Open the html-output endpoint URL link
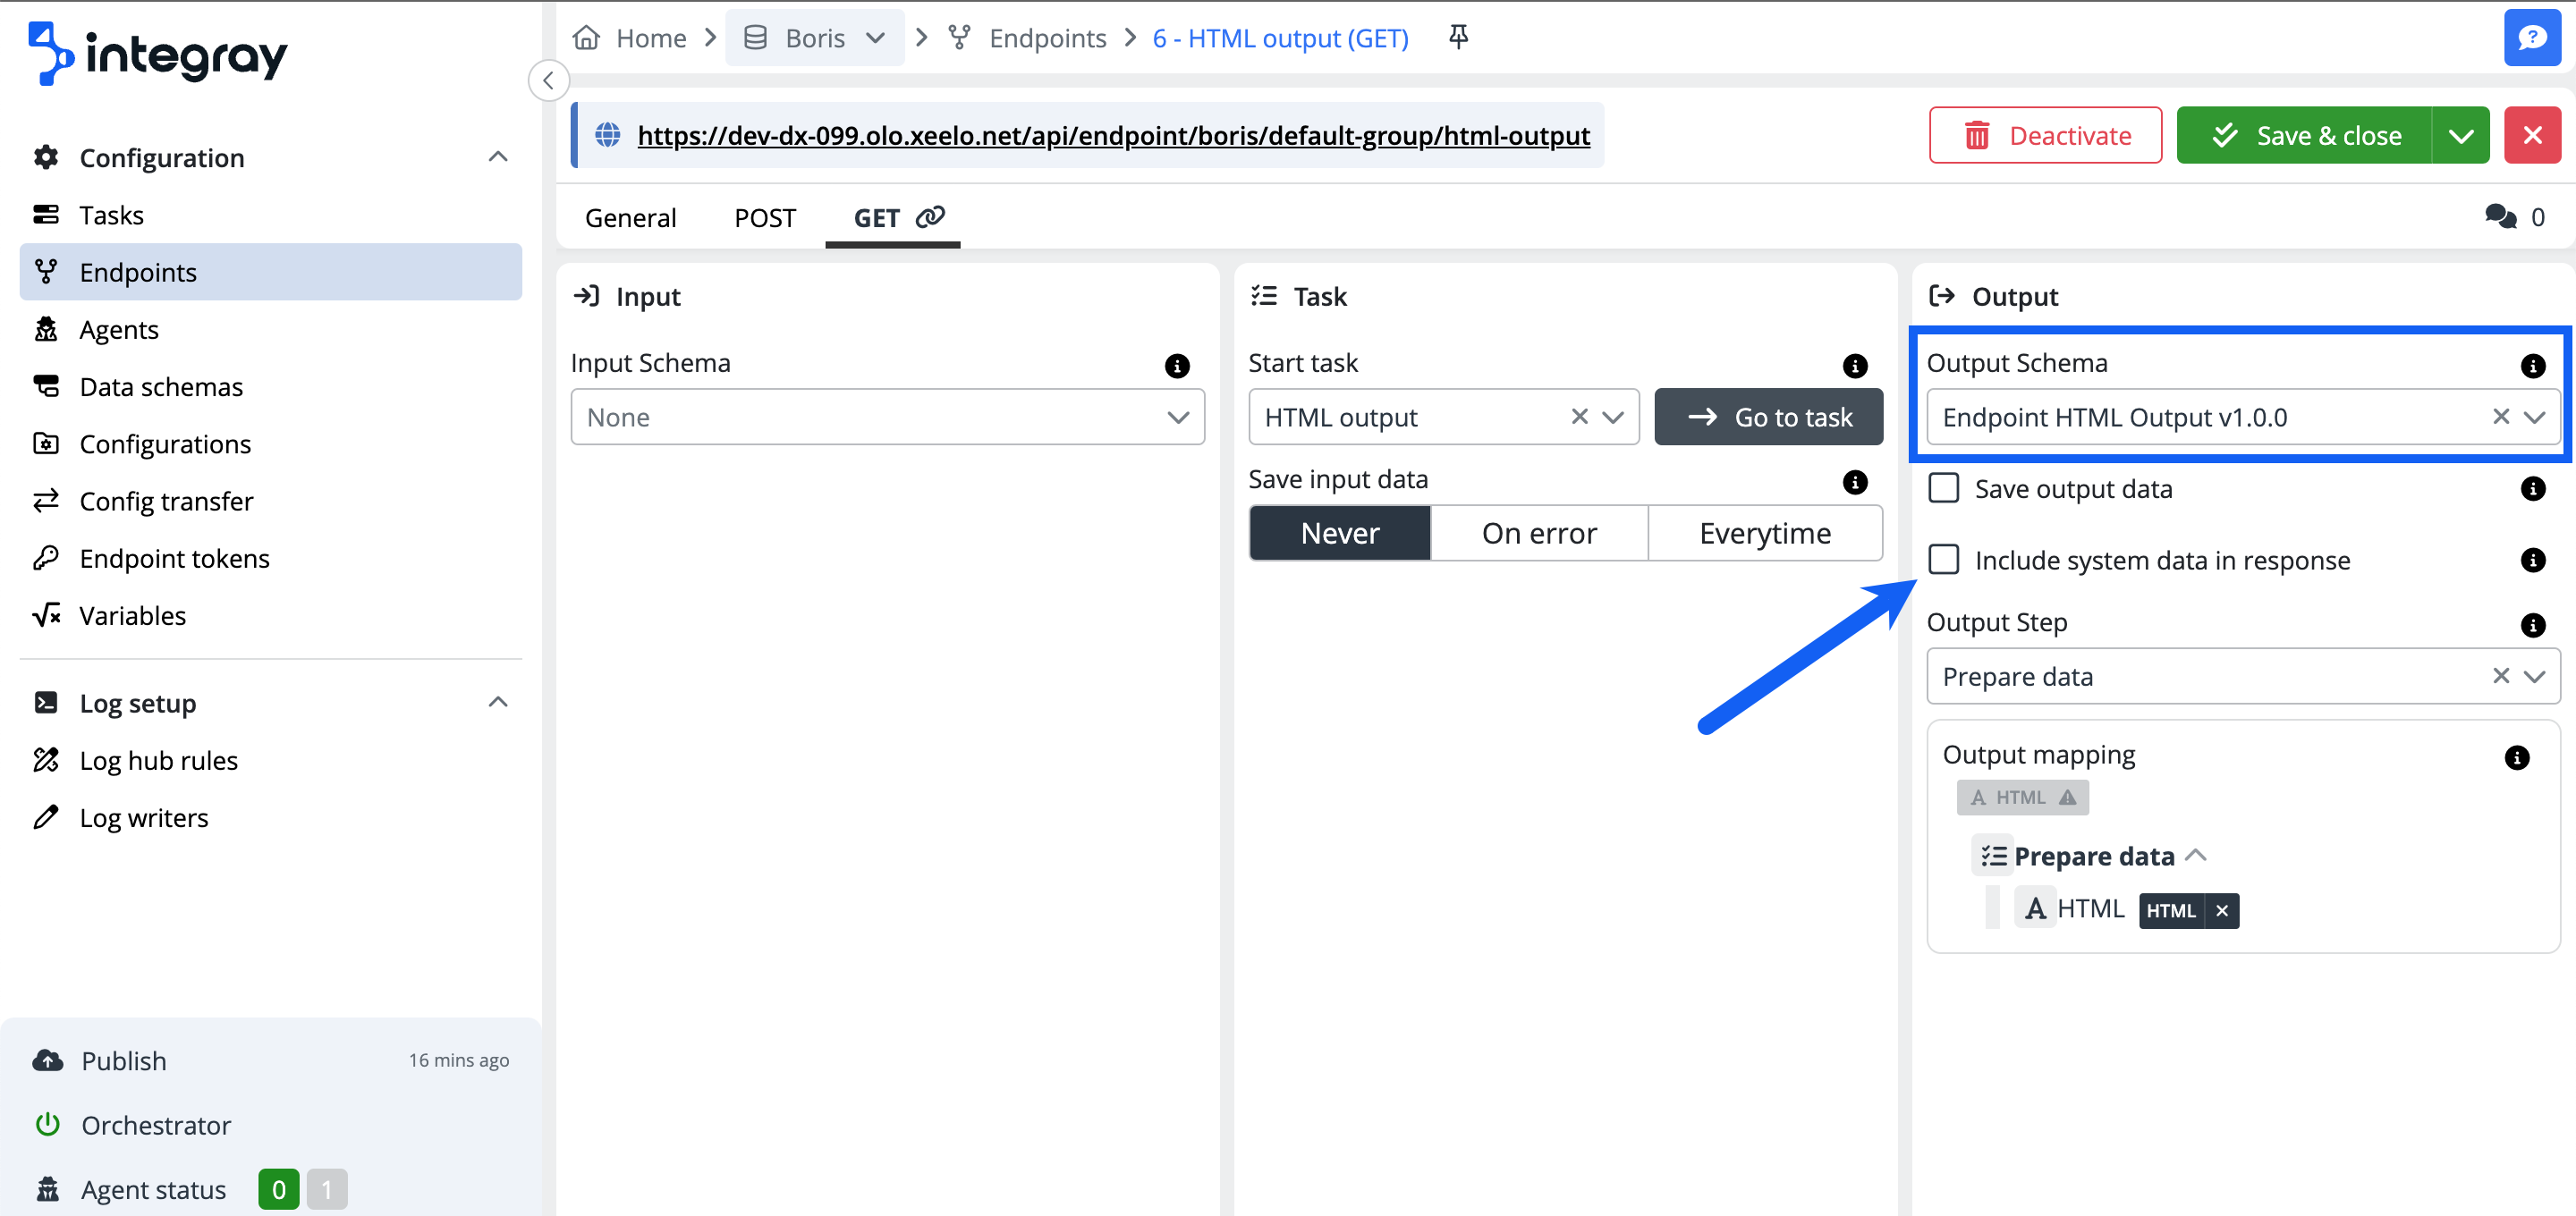The image size is (2576, 1216). click(x=1113, y=136)
